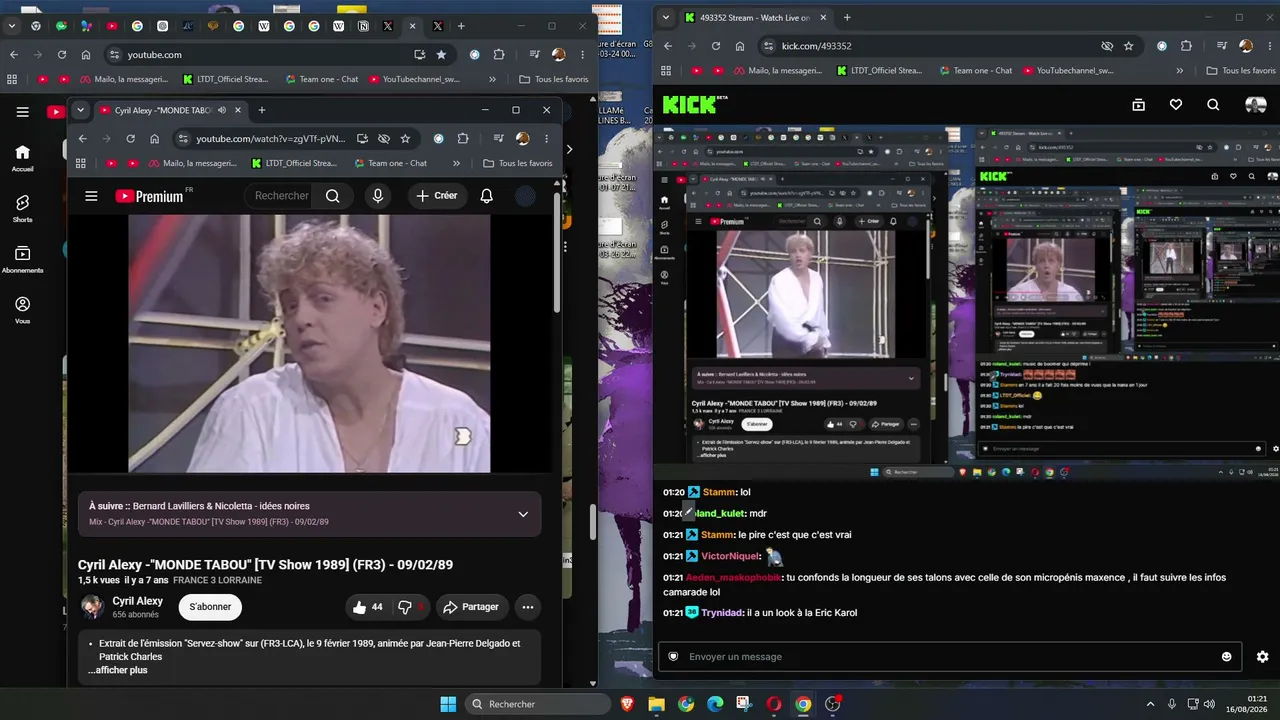The height and width of the screenshot is (720, 1280).
Task: Expand the 'À suivre' playlist panel
Action: click(523, 514)
